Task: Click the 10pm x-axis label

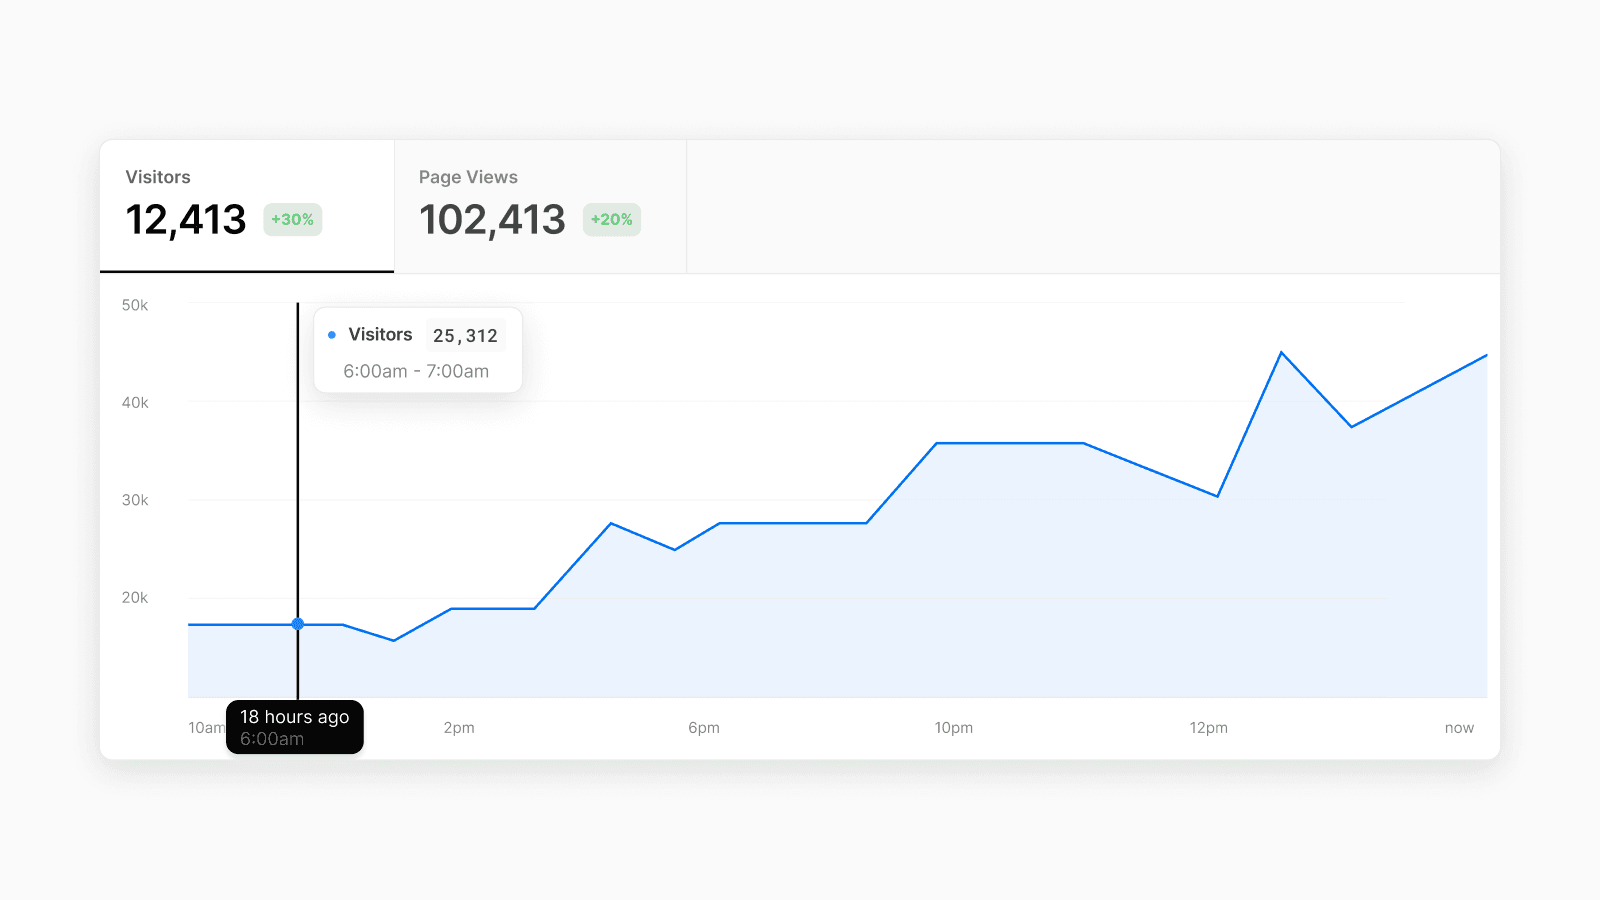Action: click(x=953, y=728)
